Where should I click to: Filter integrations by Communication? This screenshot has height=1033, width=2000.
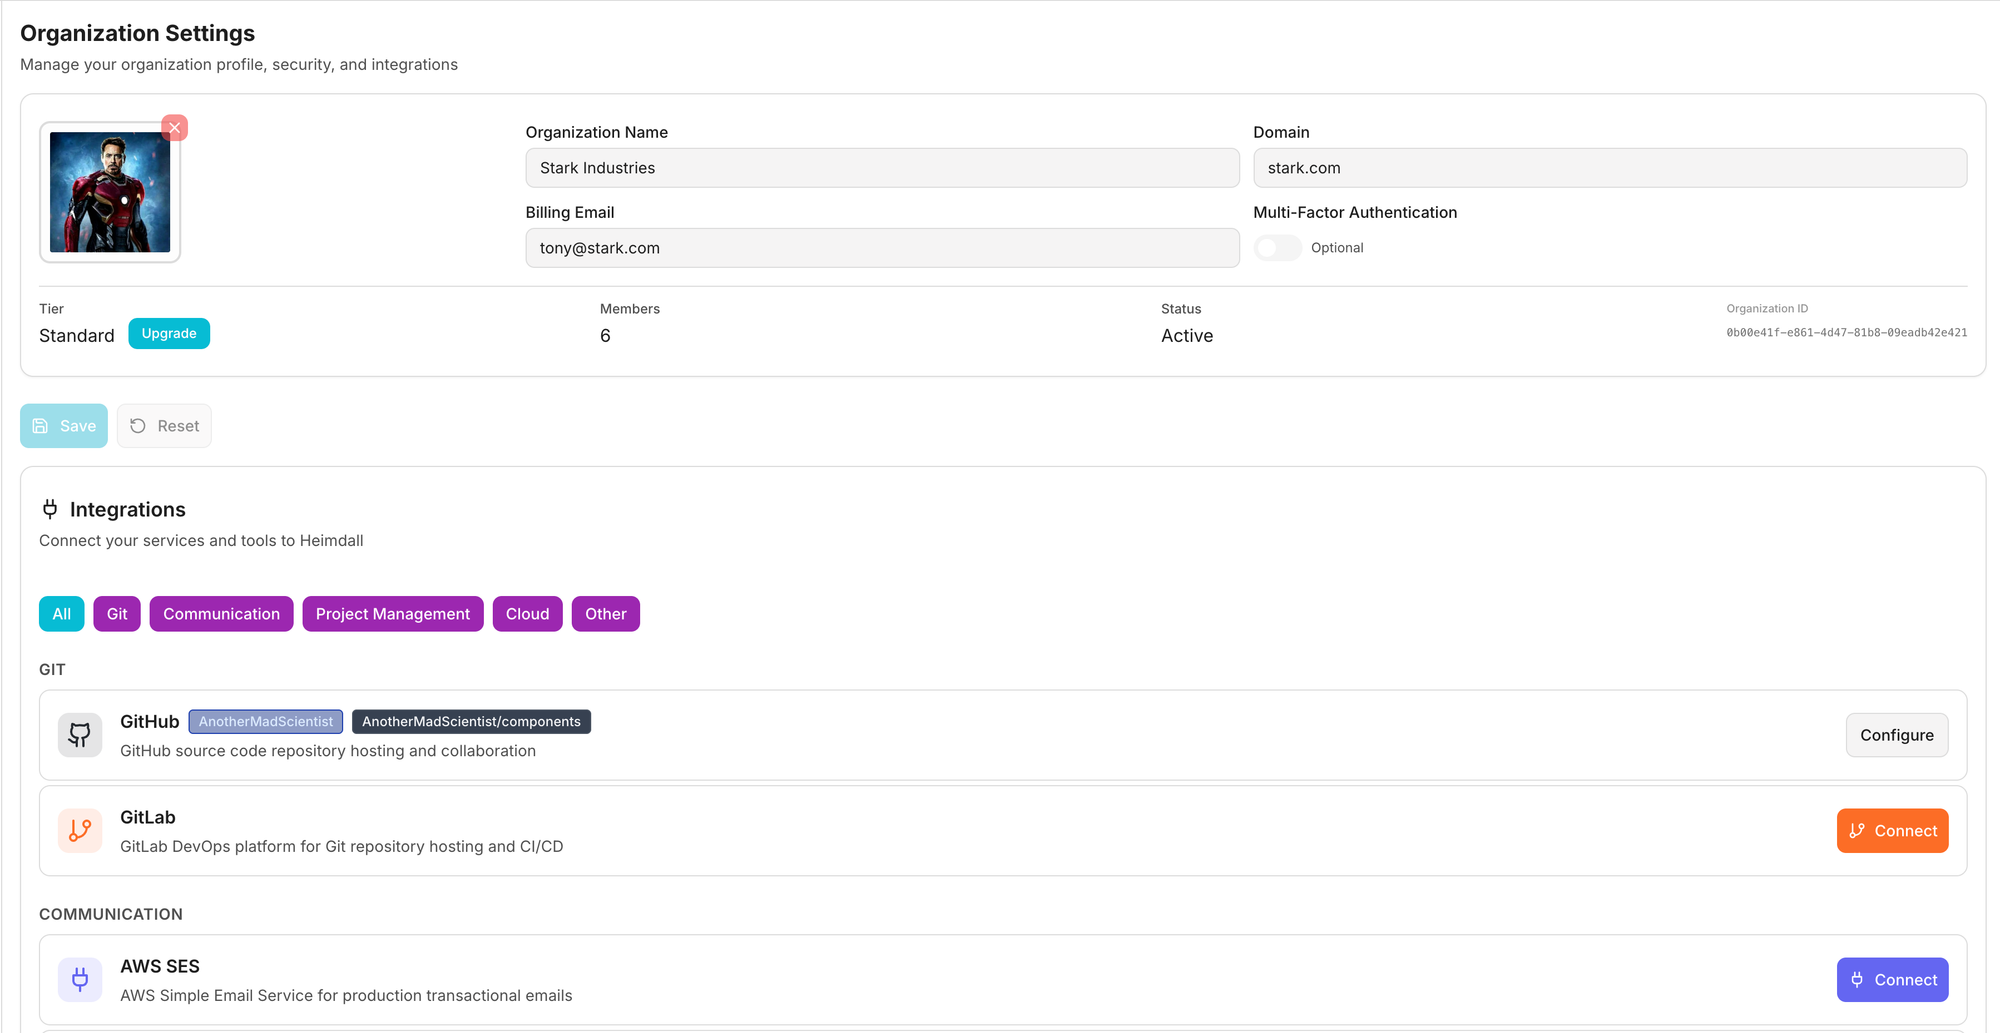221,614
